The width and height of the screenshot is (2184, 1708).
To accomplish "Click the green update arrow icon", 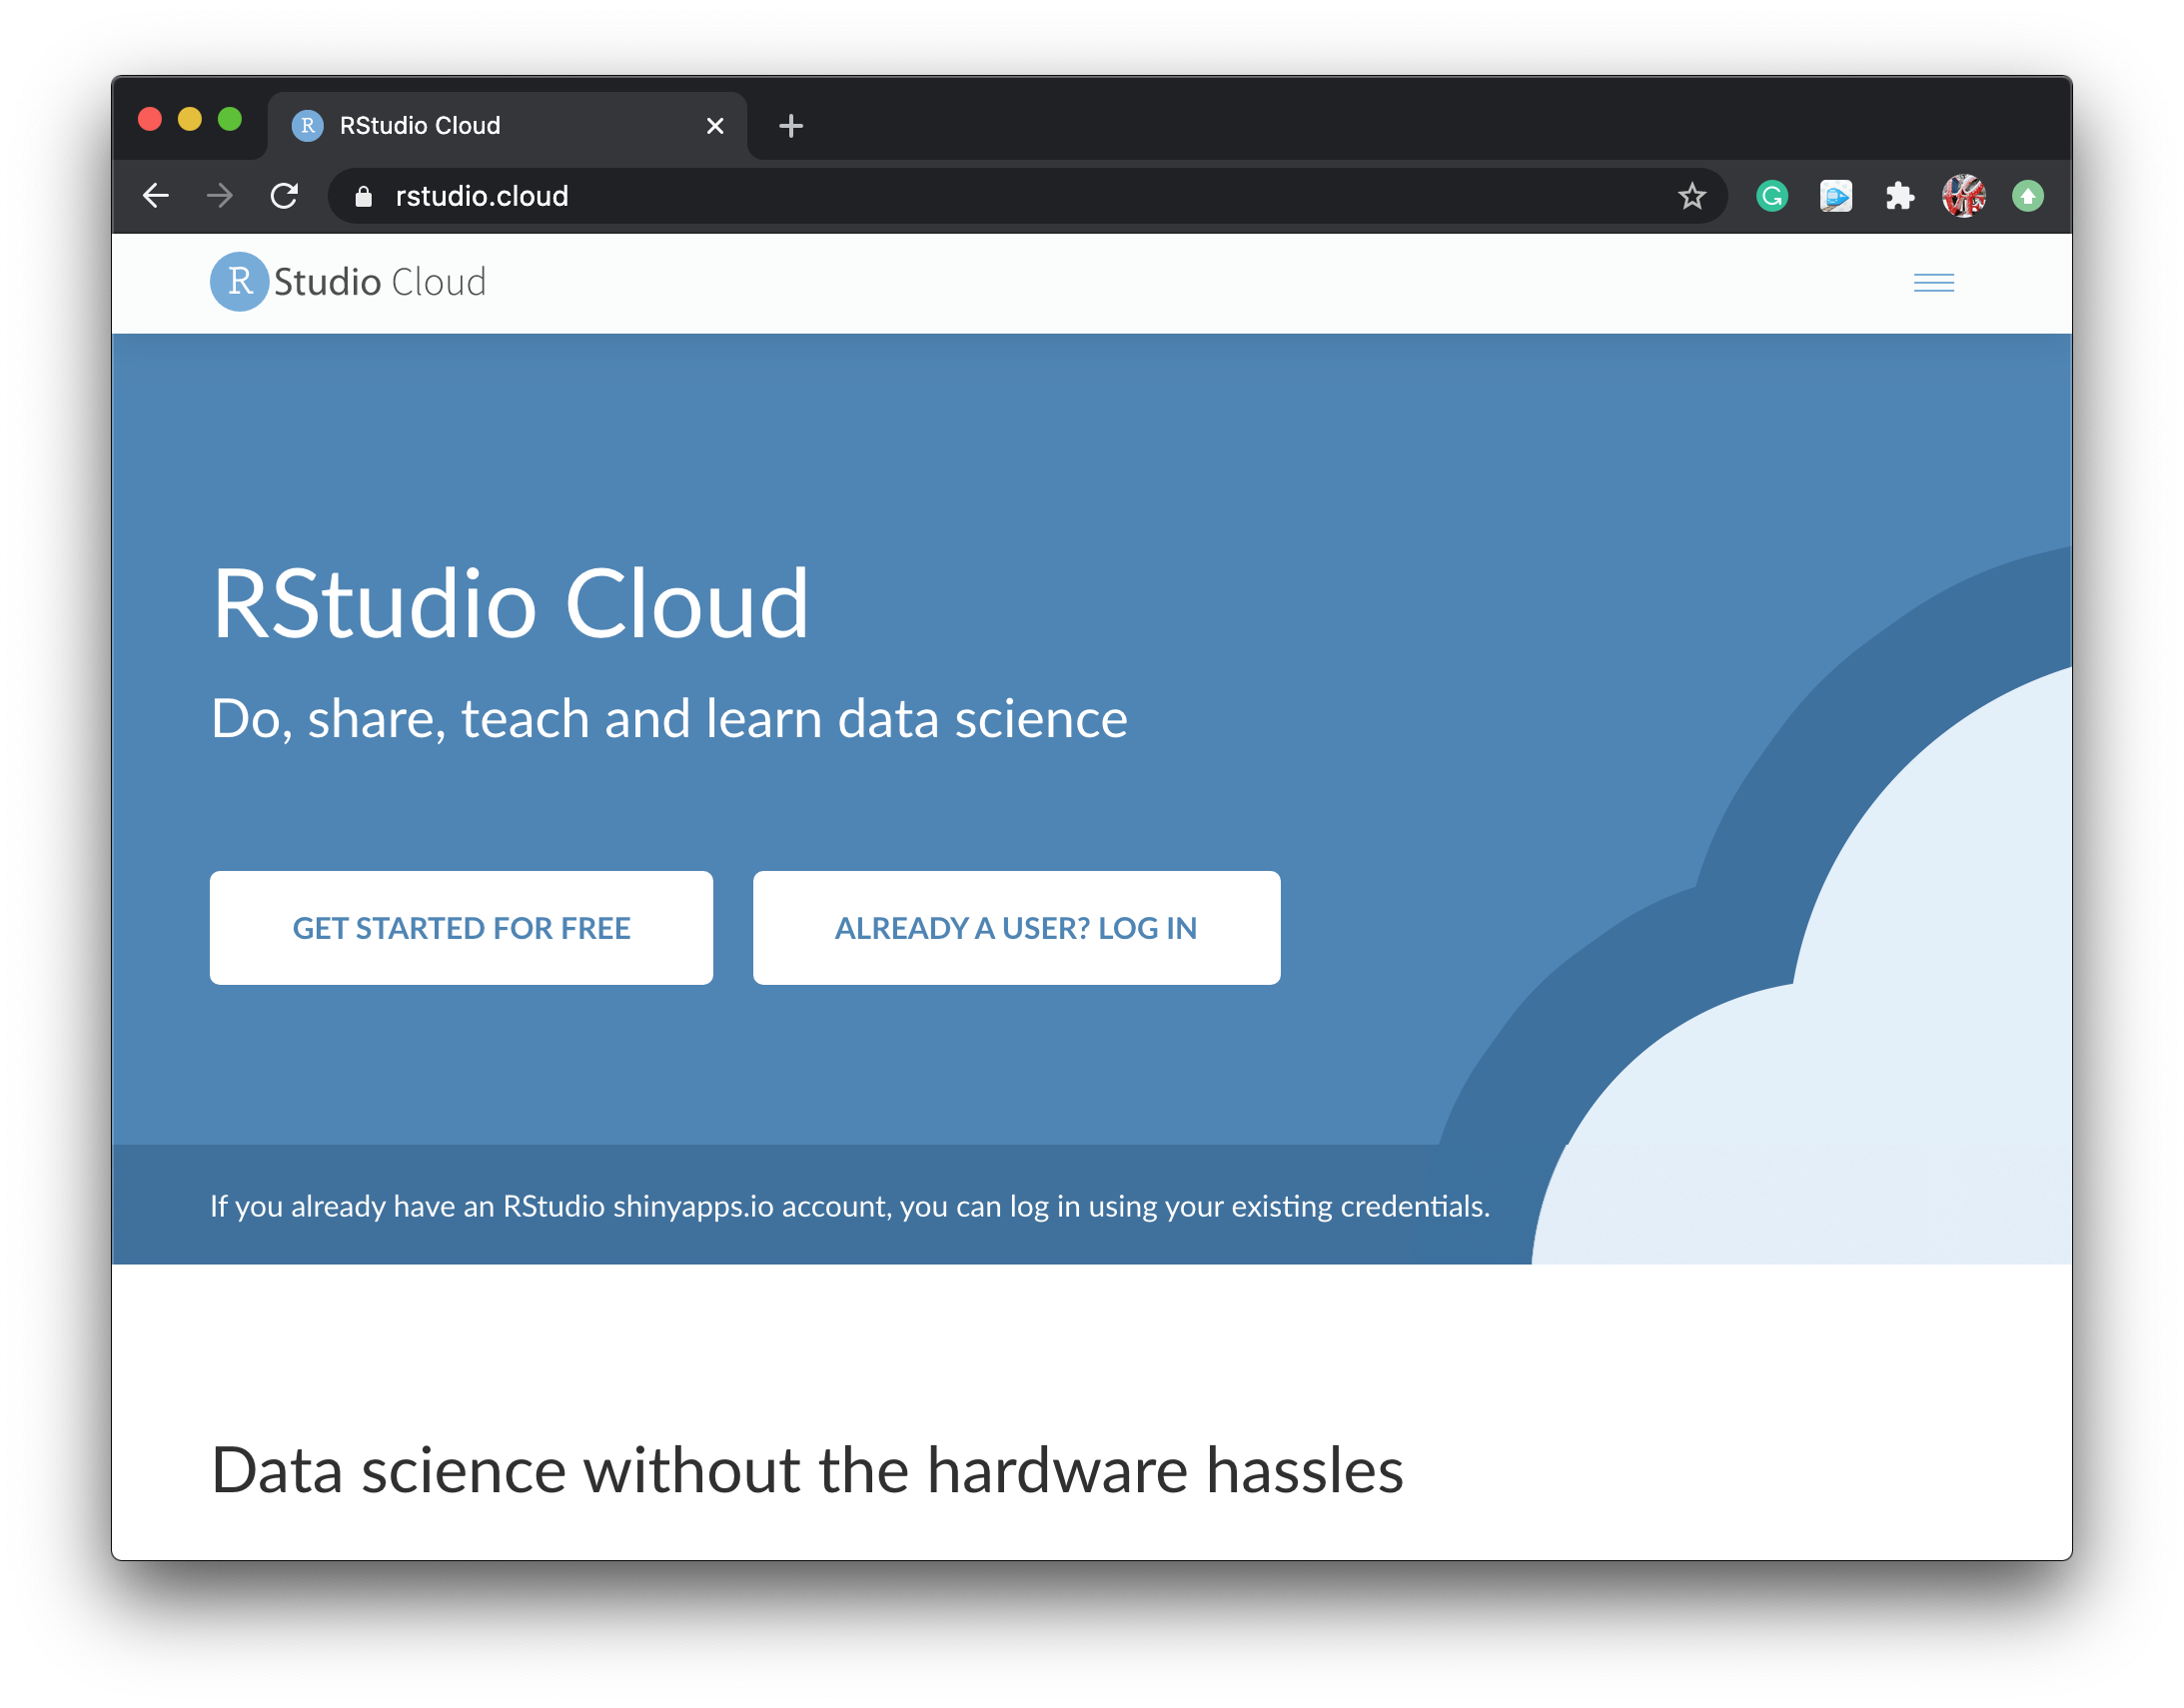I will pos(2027,196).
